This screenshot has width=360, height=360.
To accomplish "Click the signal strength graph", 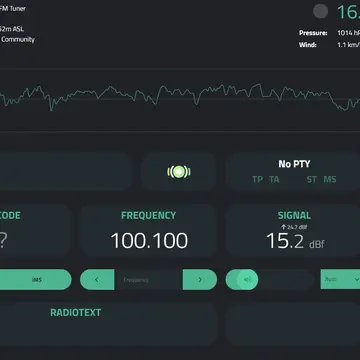I will pyautogui.click(x=180, y=99).
